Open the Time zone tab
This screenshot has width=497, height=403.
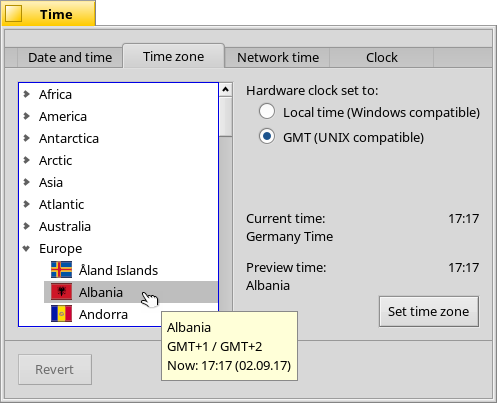(x=174, y=56)
